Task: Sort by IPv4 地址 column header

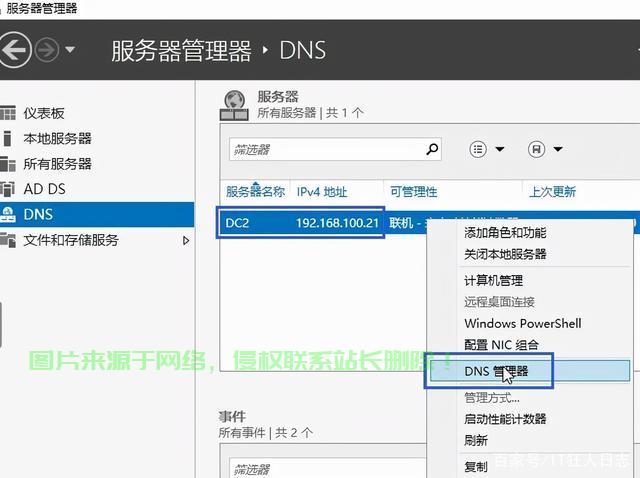Action: pyautogui.click(x=322, y=192)
